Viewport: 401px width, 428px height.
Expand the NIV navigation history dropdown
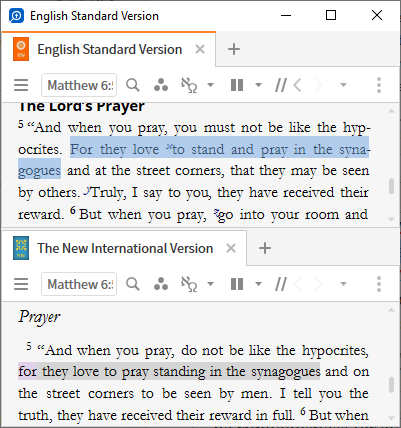(x=343, y=284)
